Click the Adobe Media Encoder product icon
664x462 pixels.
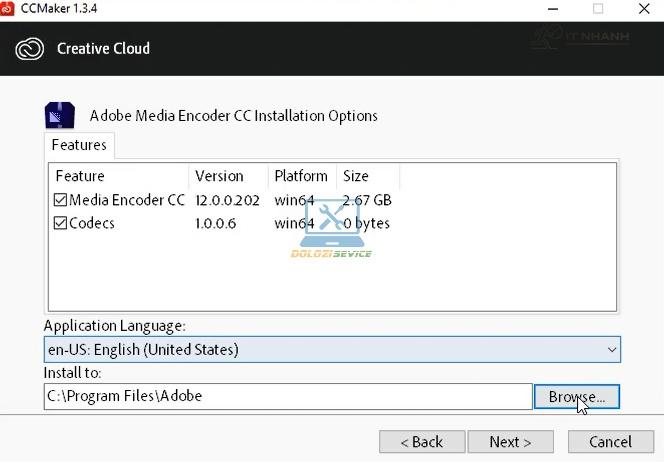60,115
